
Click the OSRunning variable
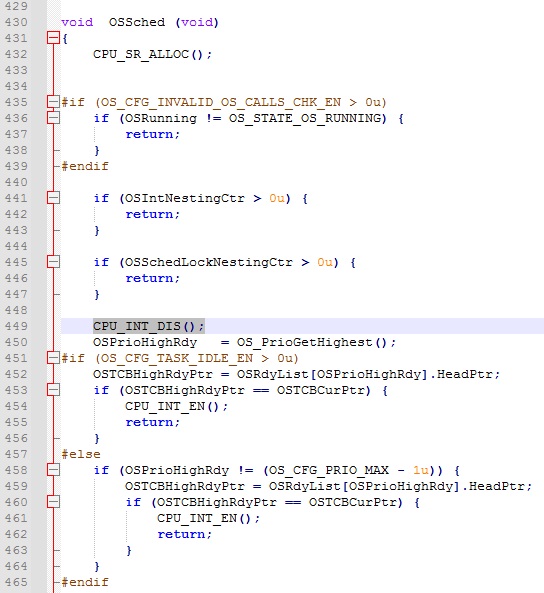click(161, 118)
